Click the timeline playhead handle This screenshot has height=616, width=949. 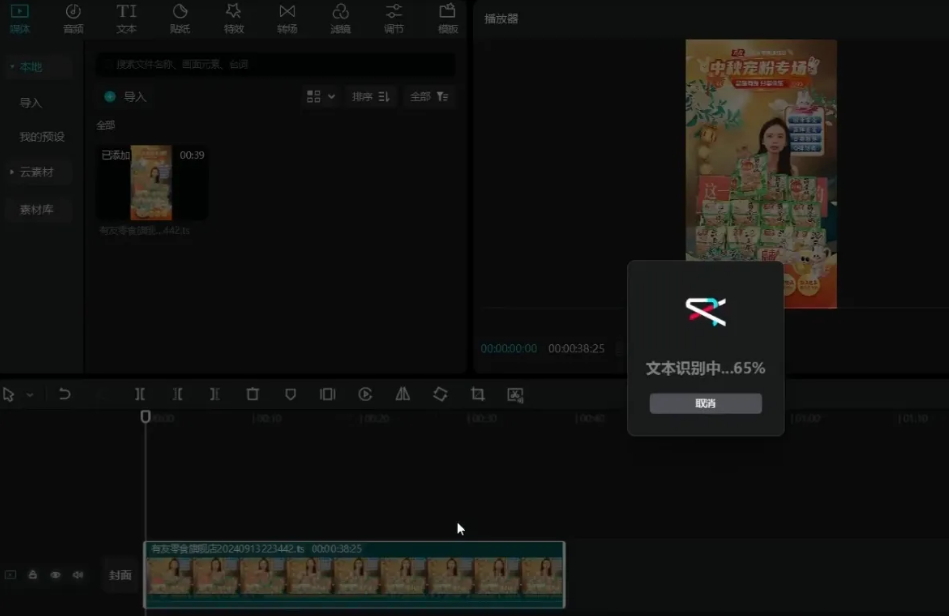click(145, 416)
